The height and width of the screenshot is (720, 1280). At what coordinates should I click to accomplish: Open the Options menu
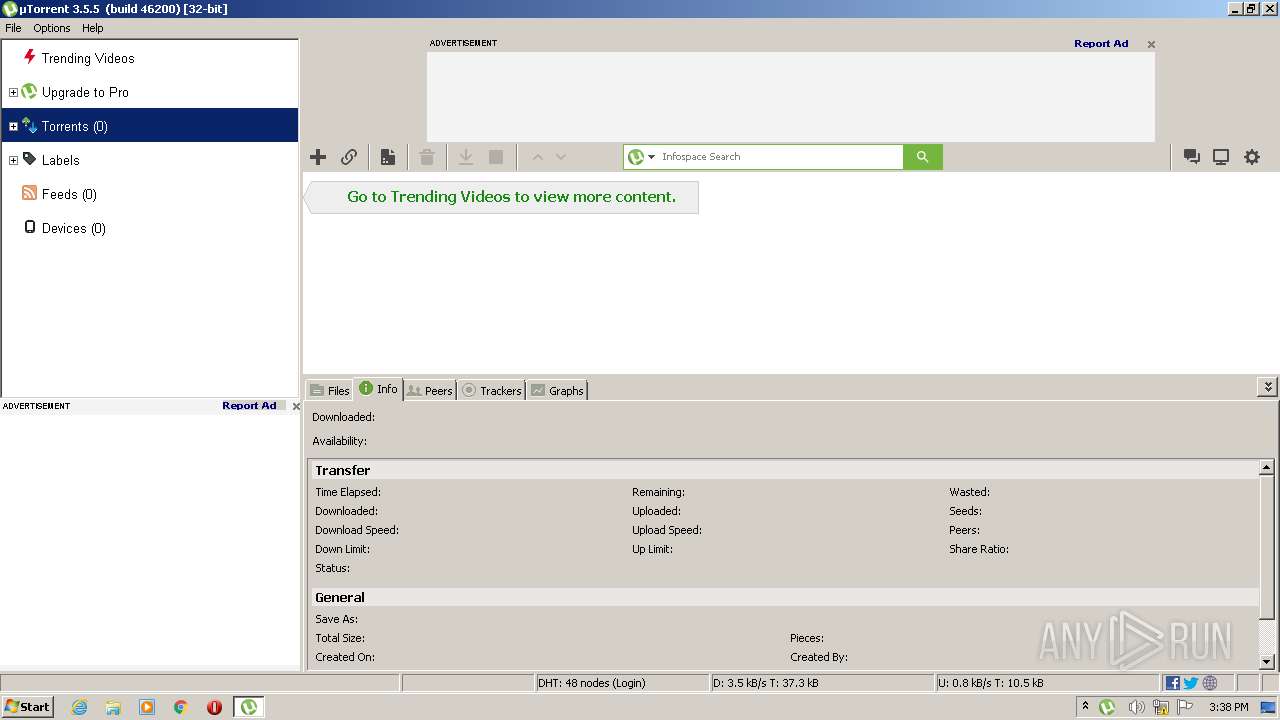click(52, 28)
